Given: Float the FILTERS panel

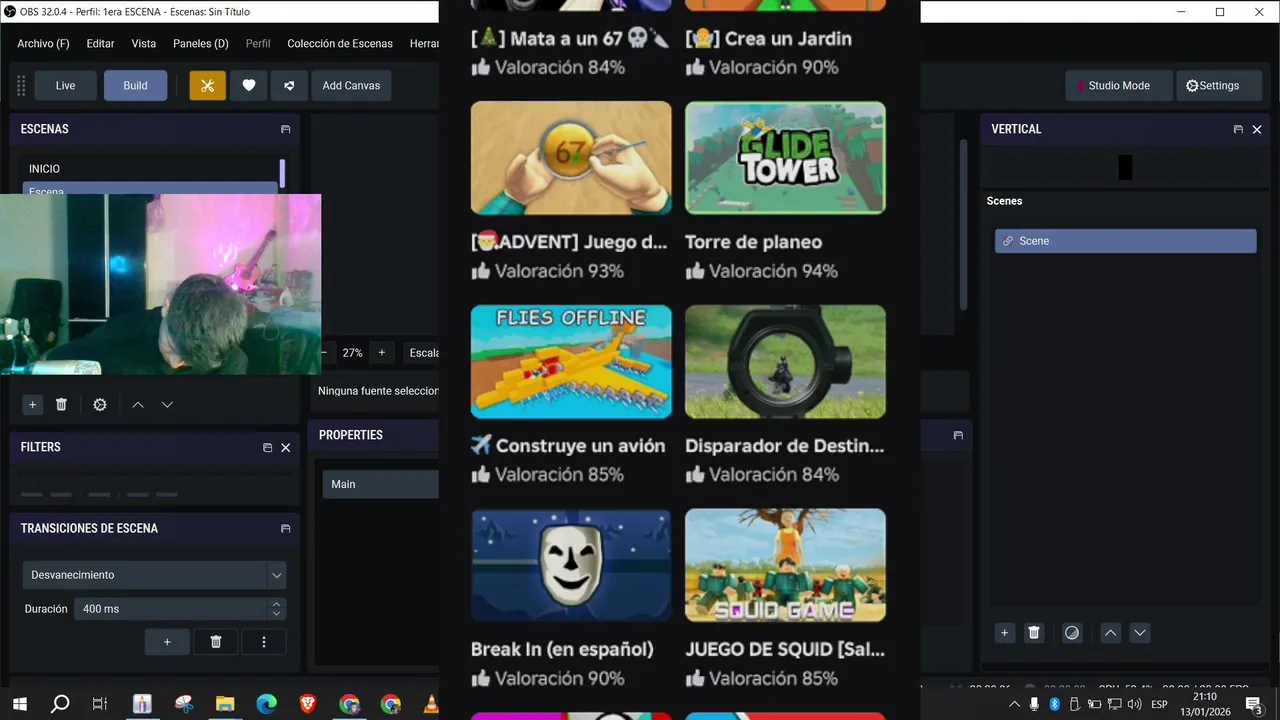Looking at the screenshot, I should (267, 448).
